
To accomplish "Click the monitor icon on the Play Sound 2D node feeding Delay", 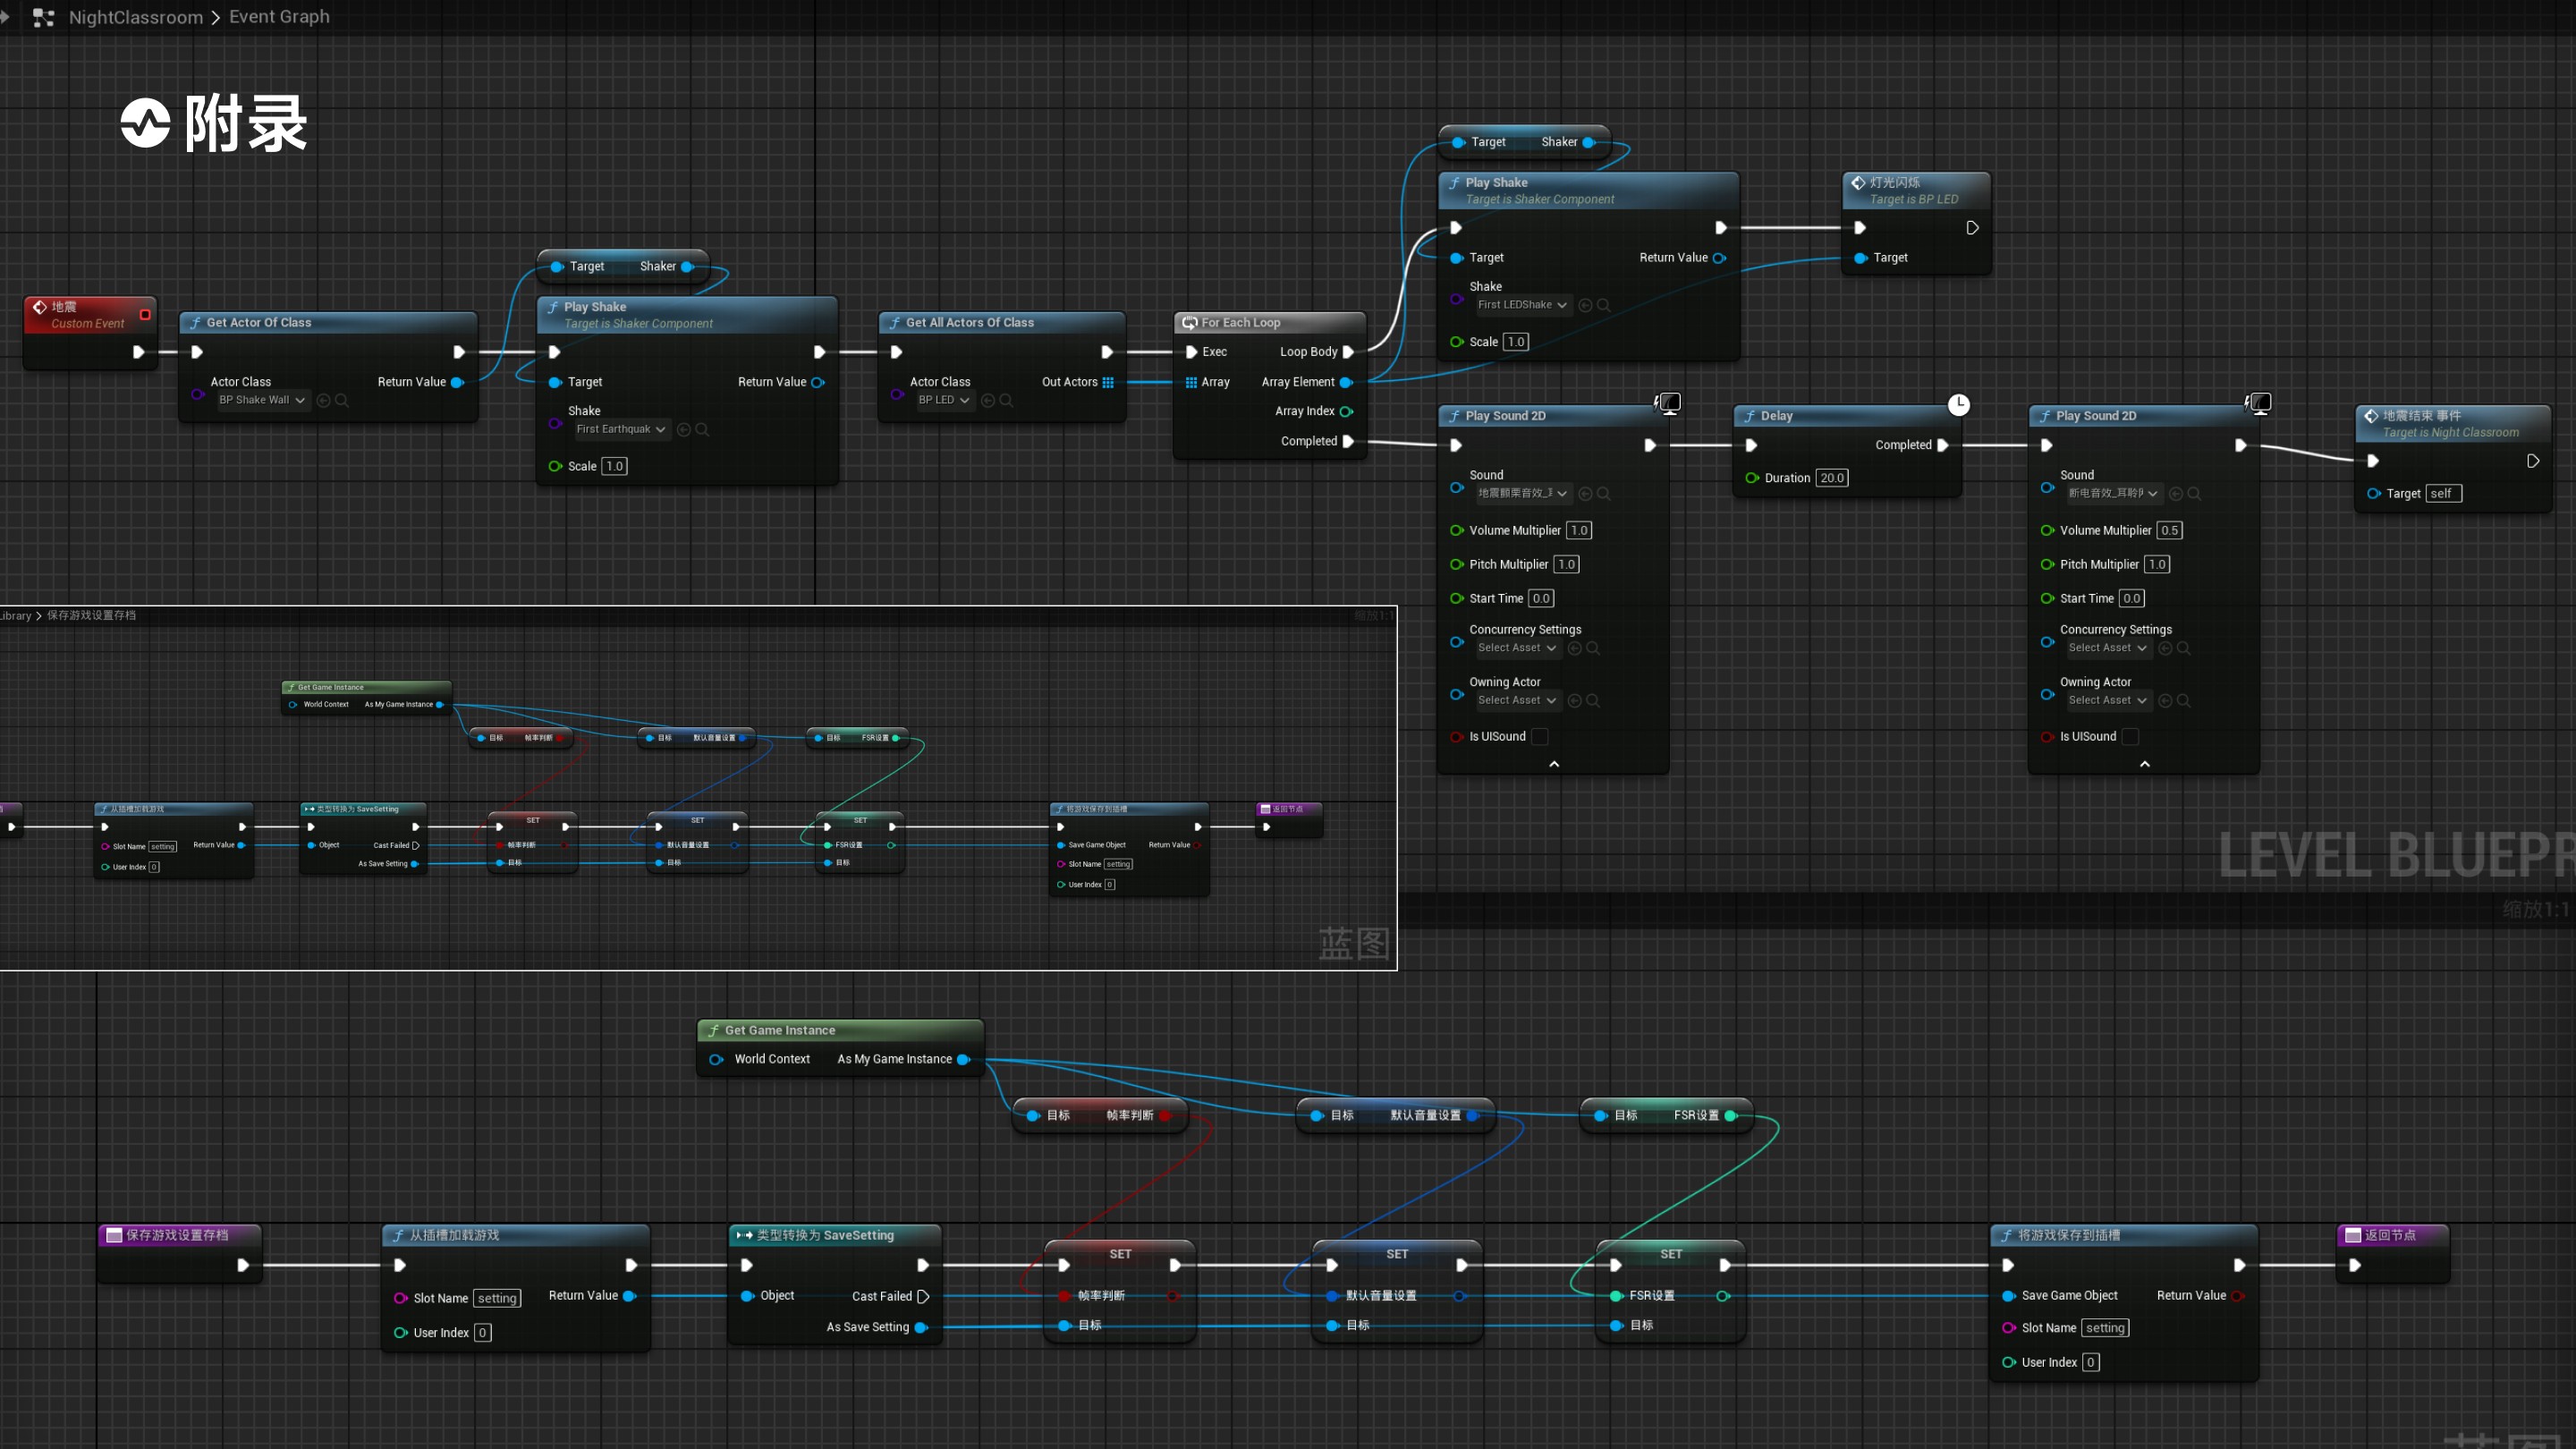I will tap(1669, 403).
